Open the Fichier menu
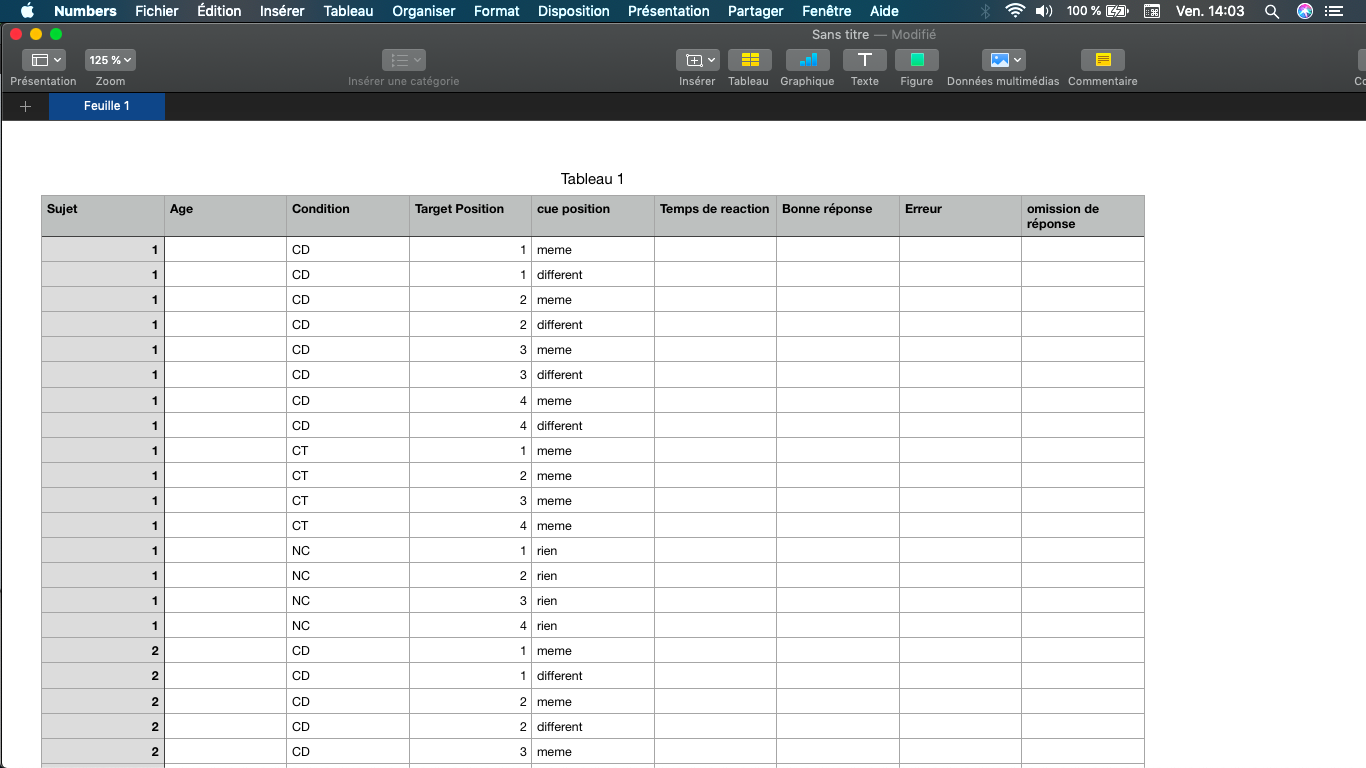Viewport: 1366px width, 768px height. click(157, 11)
